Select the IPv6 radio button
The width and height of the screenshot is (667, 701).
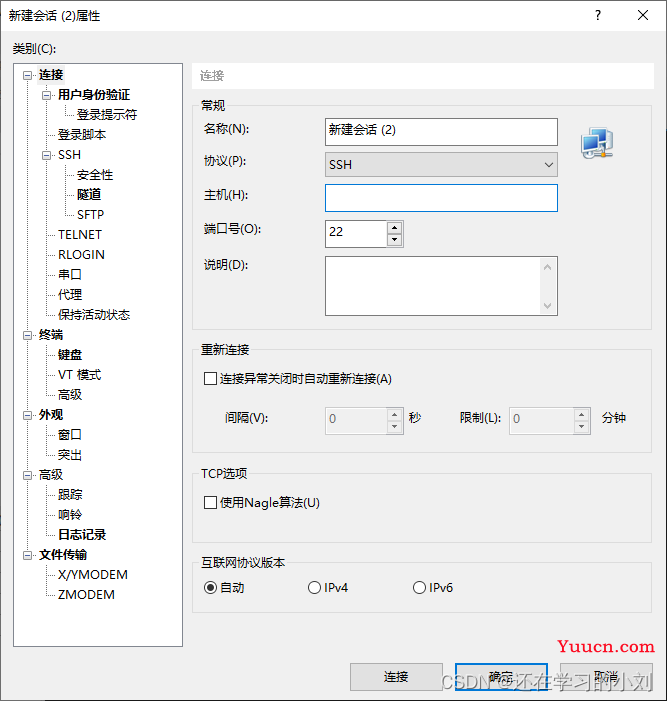pyautogui.click(x=419, y=587)
